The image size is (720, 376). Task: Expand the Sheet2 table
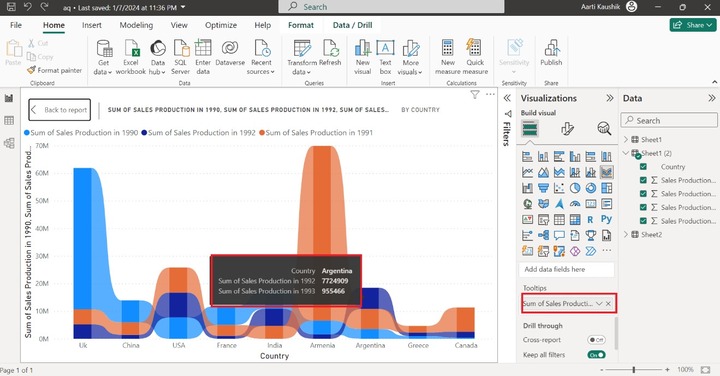626,234
